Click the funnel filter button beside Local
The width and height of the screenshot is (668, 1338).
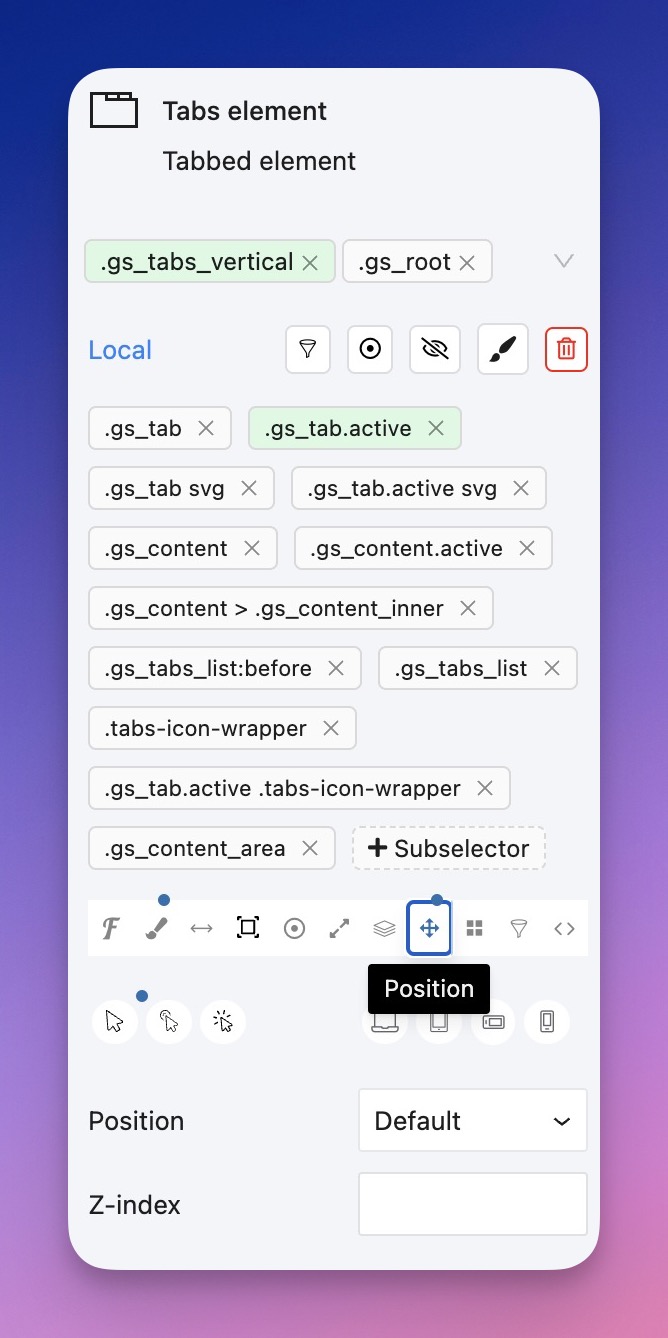click(308, 350)
